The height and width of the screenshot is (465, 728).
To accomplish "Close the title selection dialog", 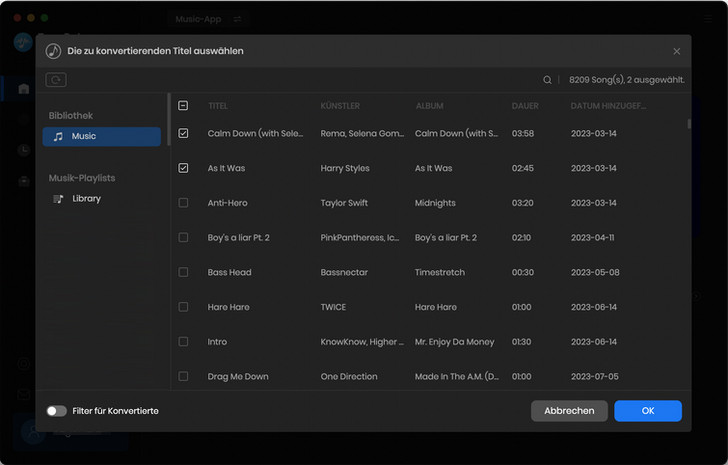I will (676, 51).
